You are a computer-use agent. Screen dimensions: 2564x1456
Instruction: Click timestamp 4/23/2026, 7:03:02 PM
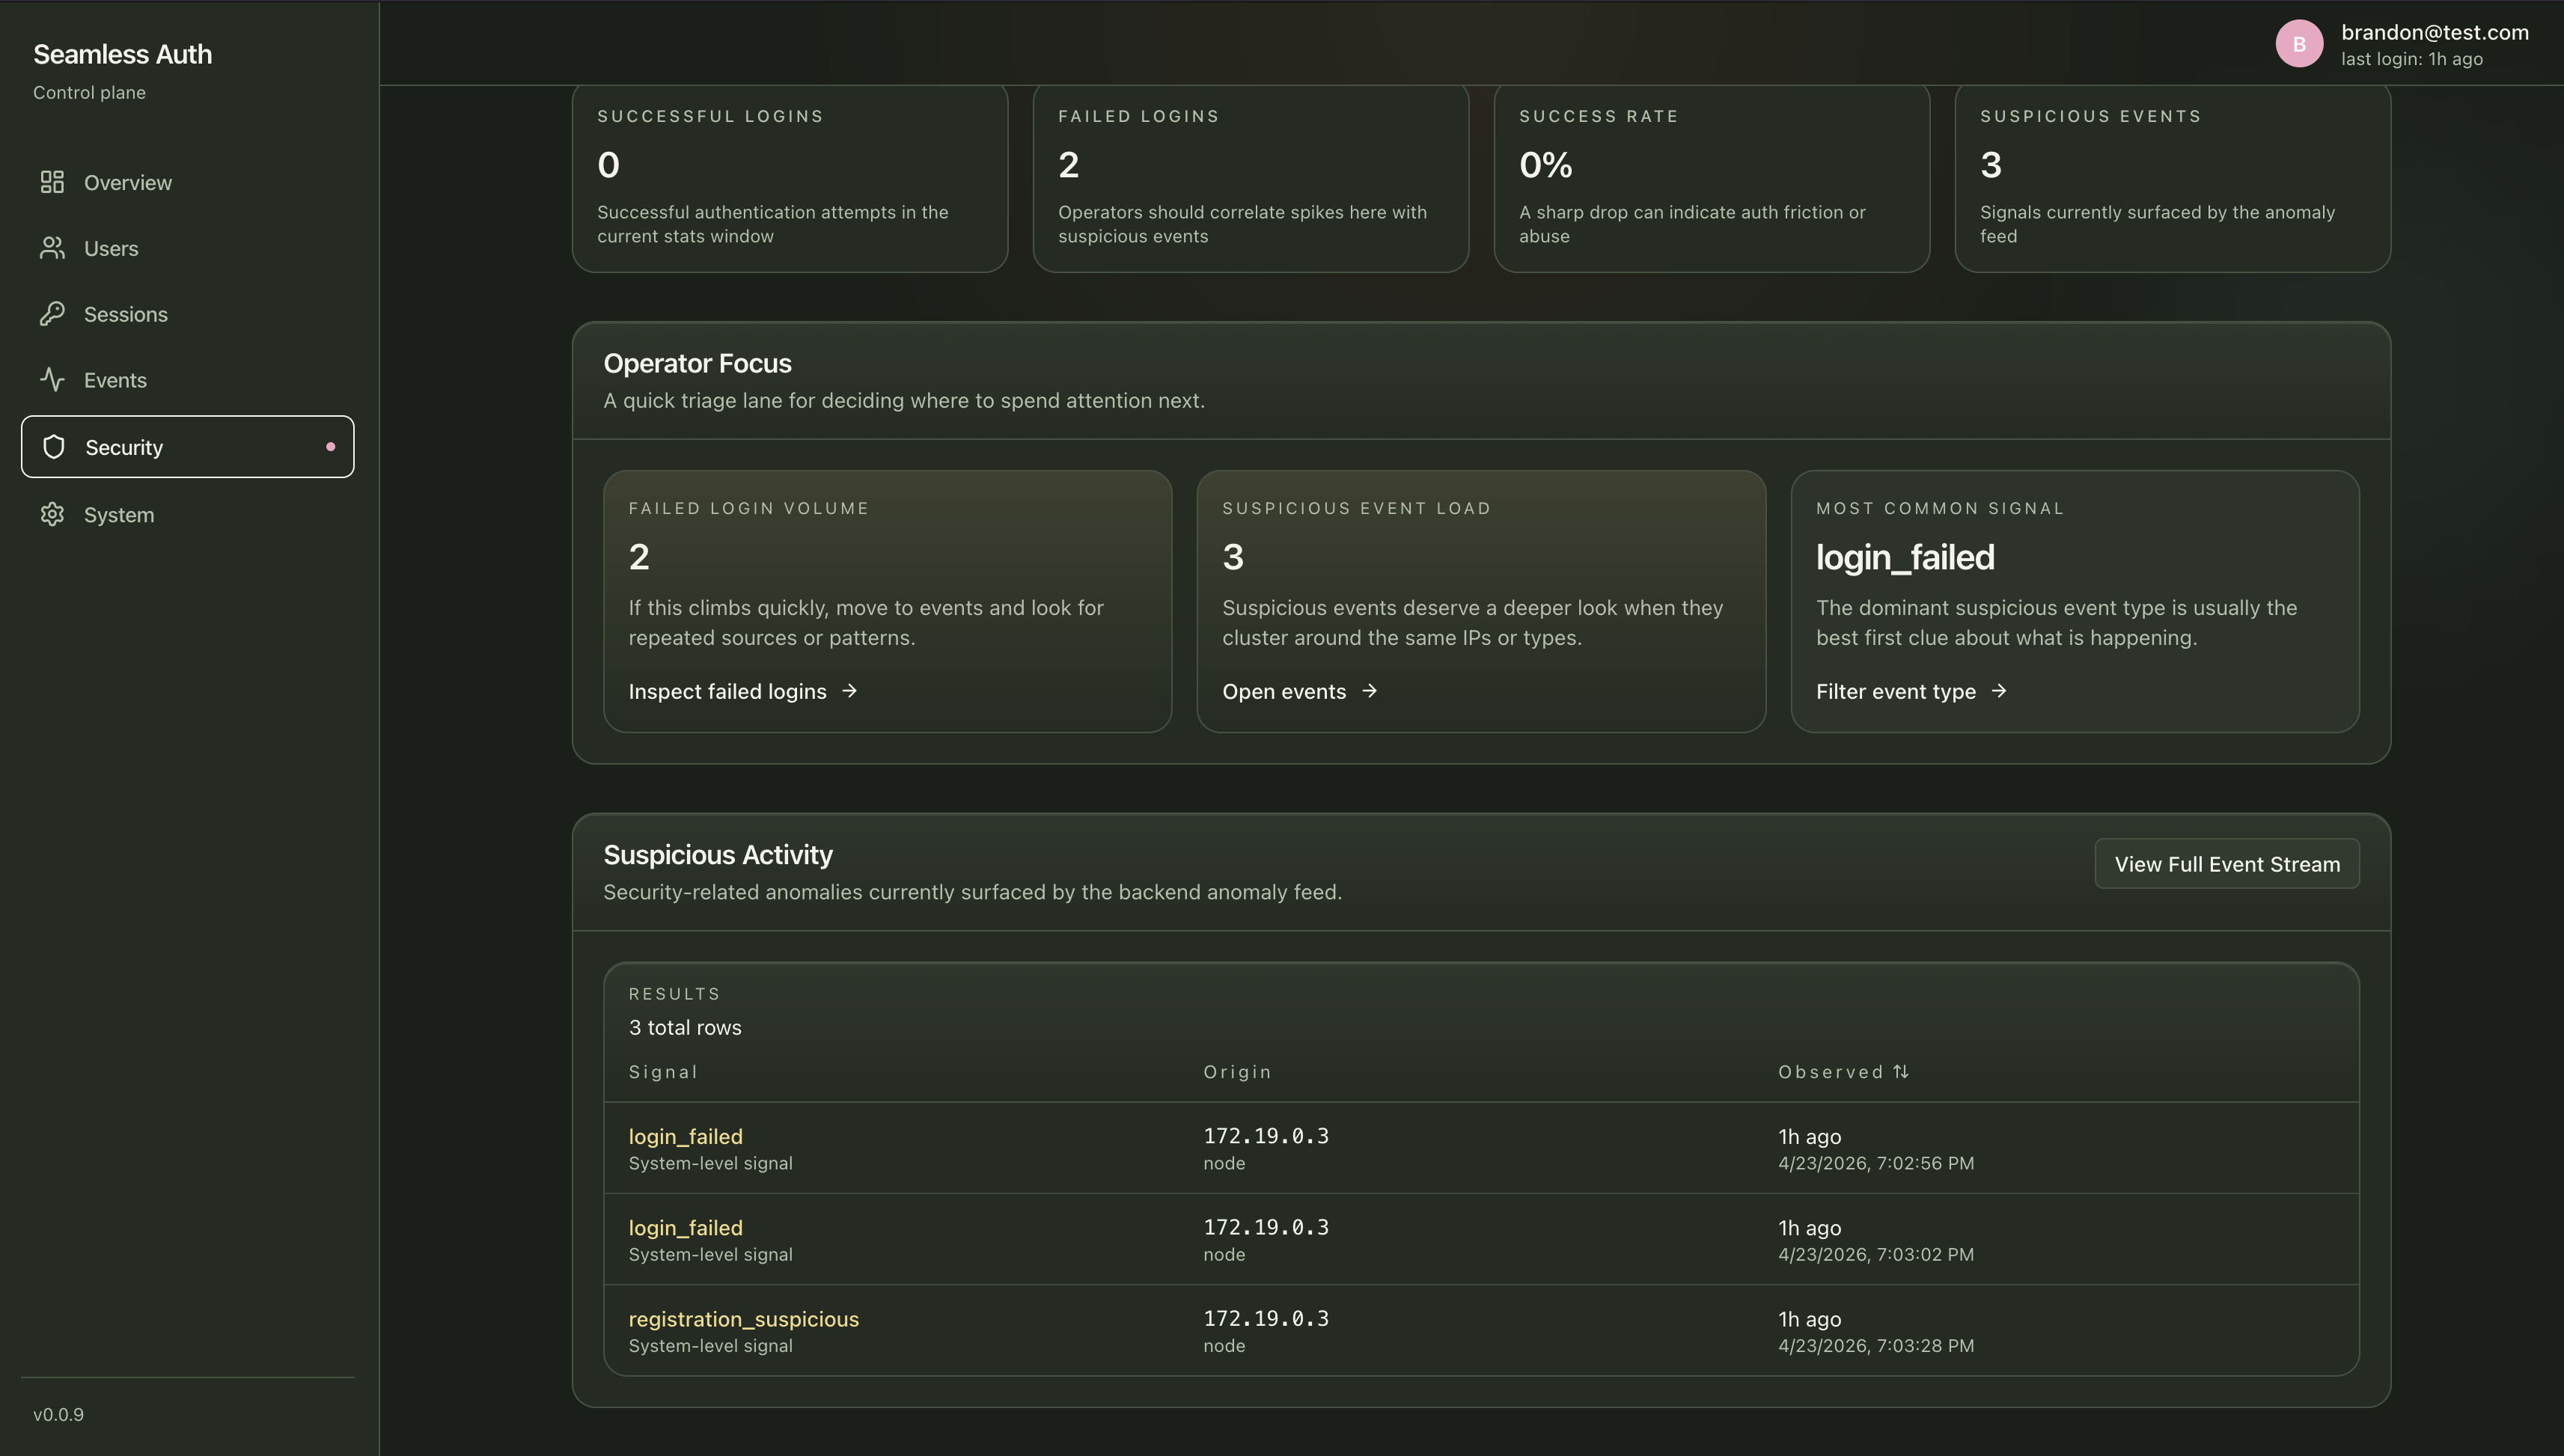[1876, 1254]
